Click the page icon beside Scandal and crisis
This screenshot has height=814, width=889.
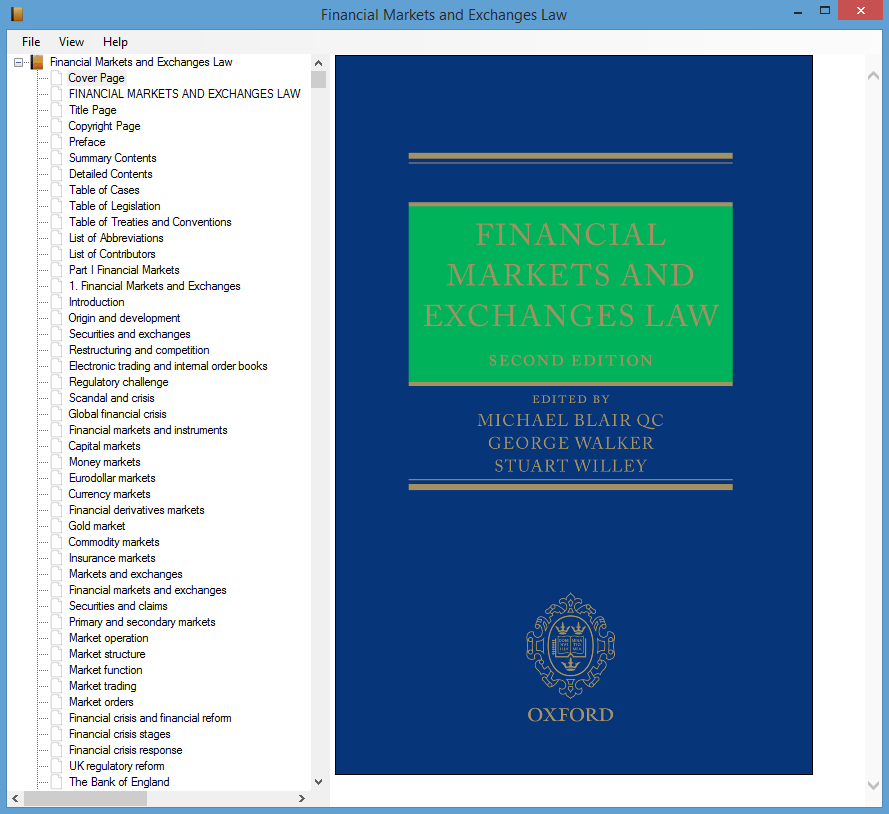57,398
